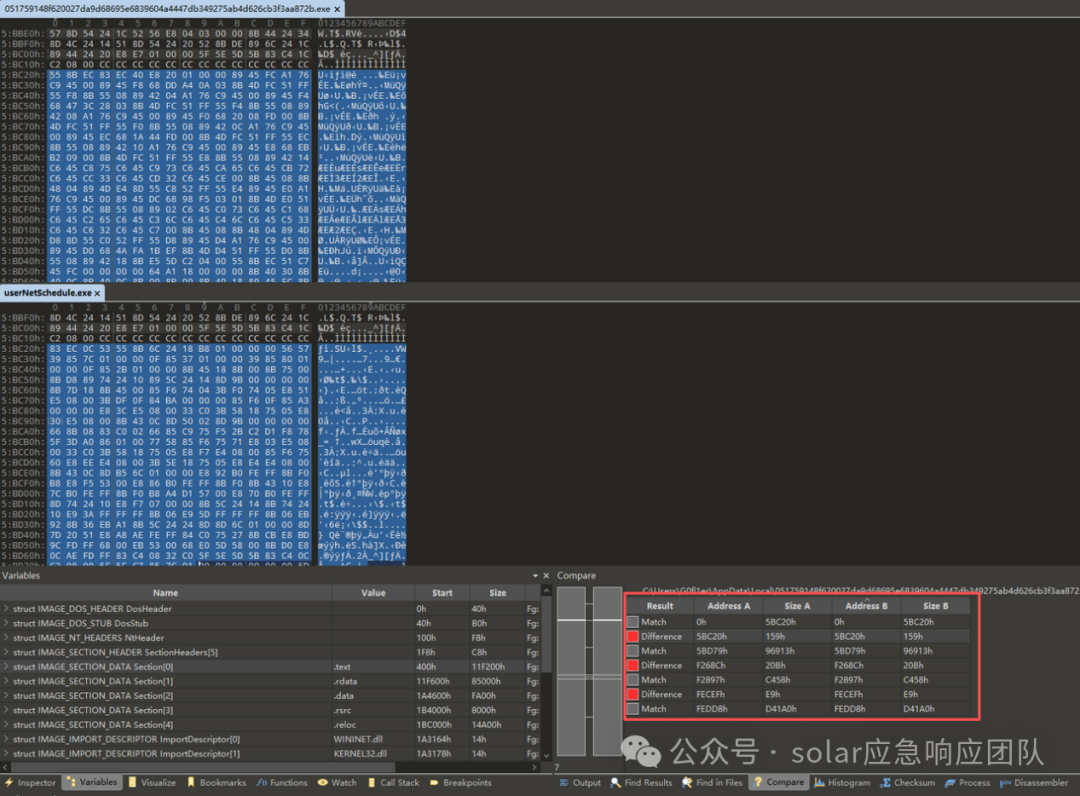
Task: Expand struct IMAGE_NT_HEADERS NtHeader
Action: 6,638
